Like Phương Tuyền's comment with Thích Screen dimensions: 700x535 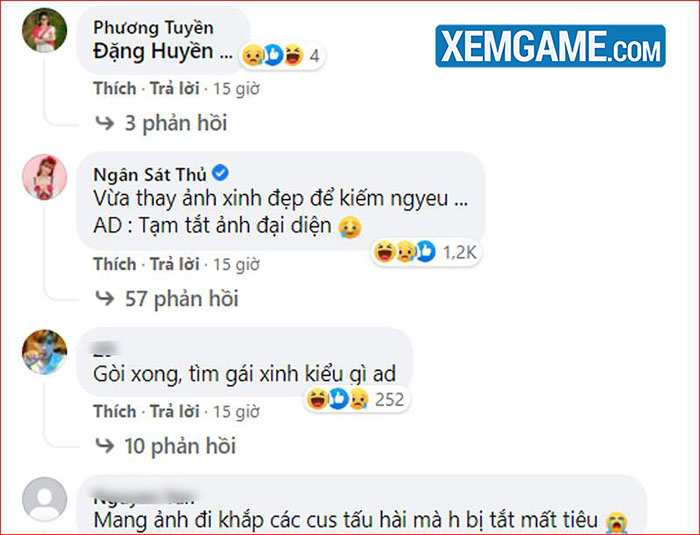tap(115, 88)
